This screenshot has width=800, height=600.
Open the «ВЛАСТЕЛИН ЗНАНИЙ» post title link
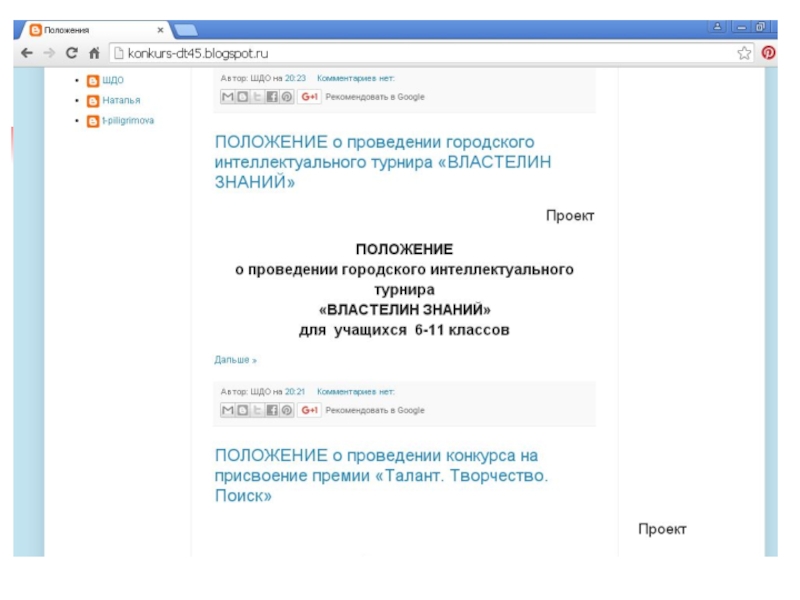(382, 162)
